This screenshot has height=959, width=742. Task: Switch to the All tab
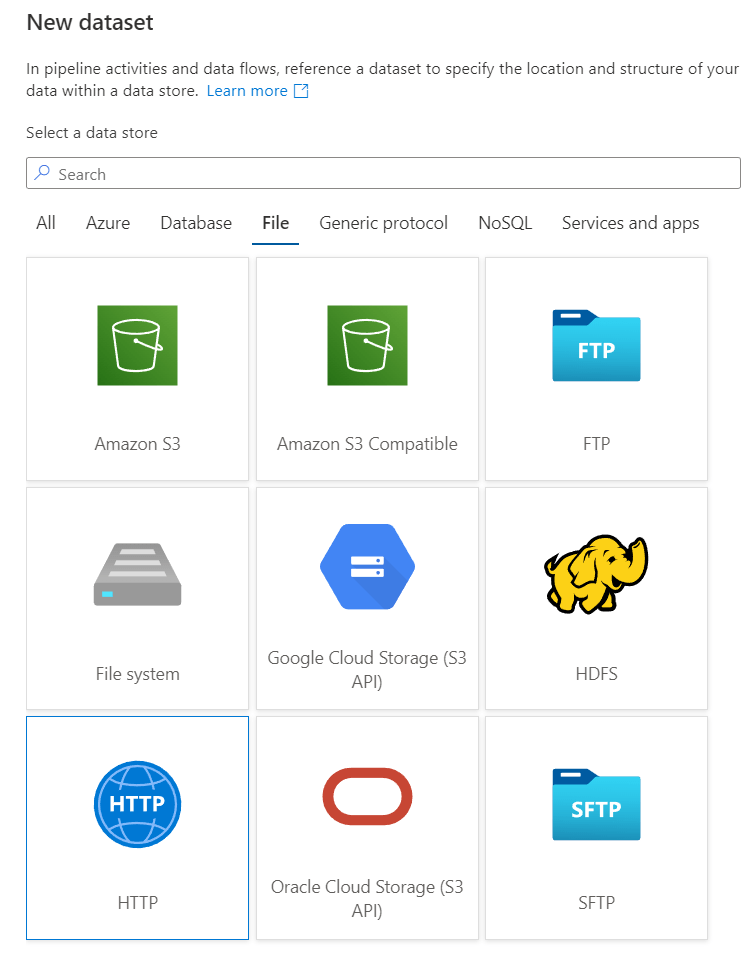46,223
